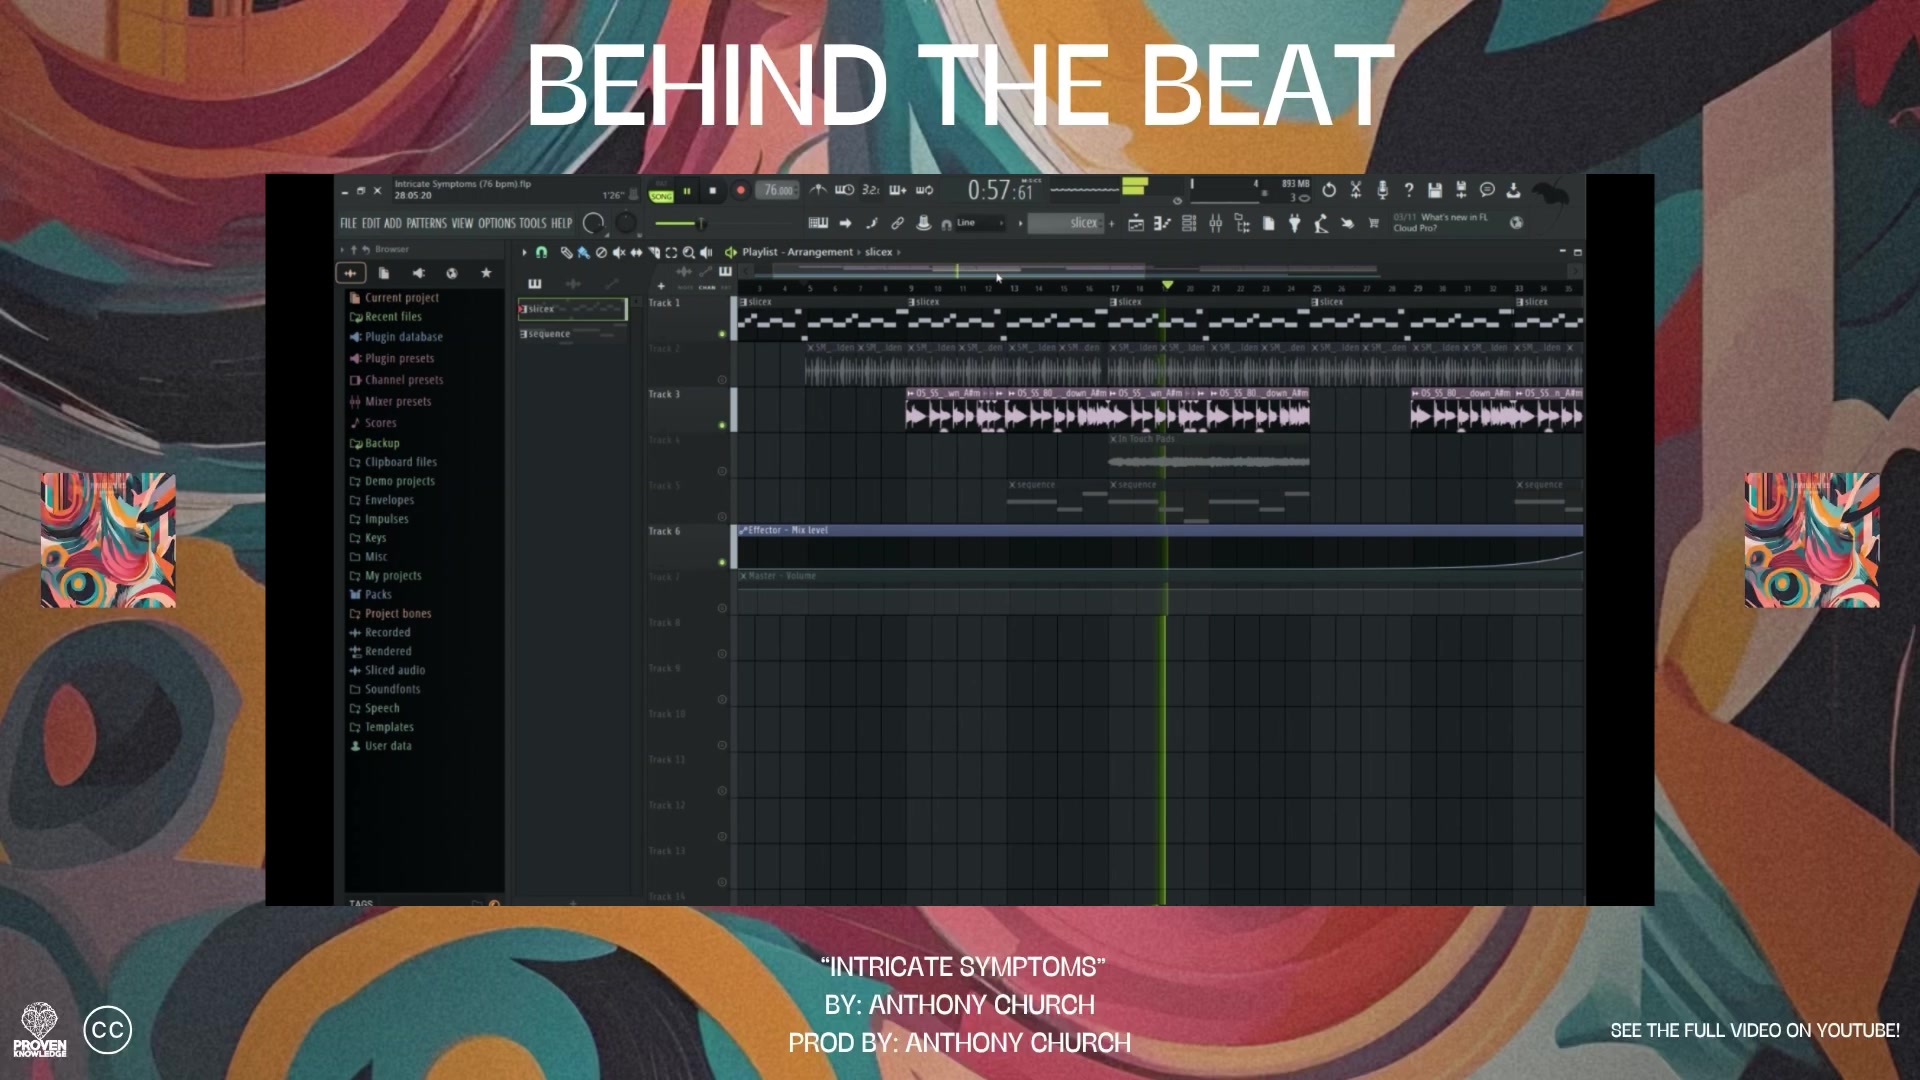Screen dimensions: 1920x1080
Task: Select the Slip tool in playlist
Action: click(x=636, y=253)
